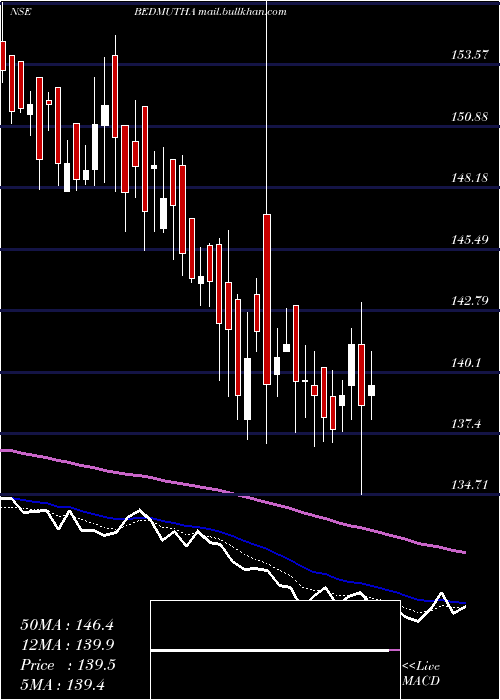The height and width of the screenshot is (700, 500).
Task: Click the 140.1 price level label
Action: 468,362
